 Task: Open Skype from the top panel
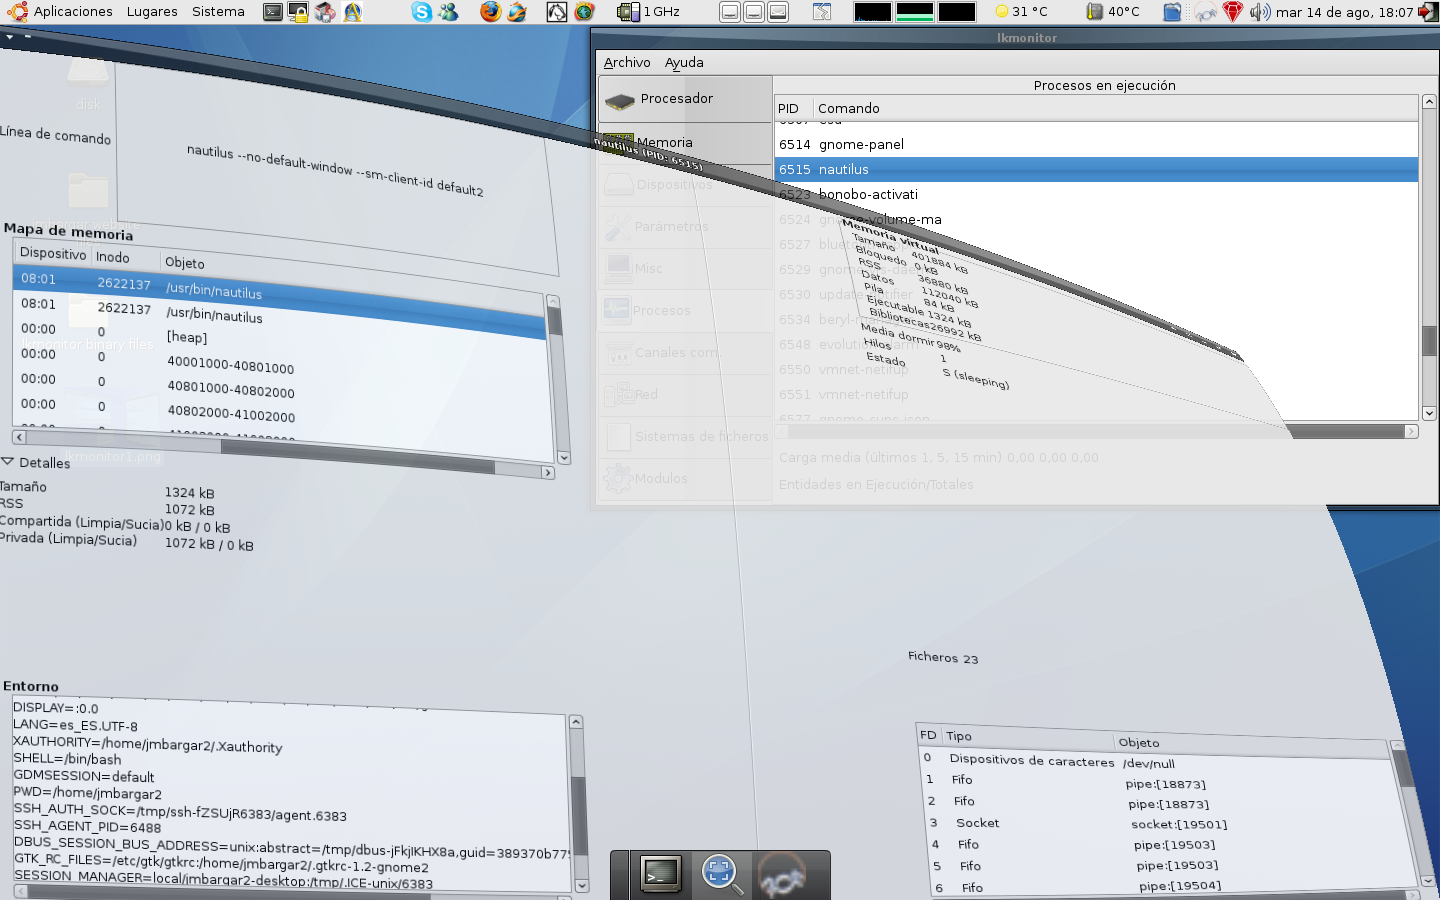(x=422, y=12)
